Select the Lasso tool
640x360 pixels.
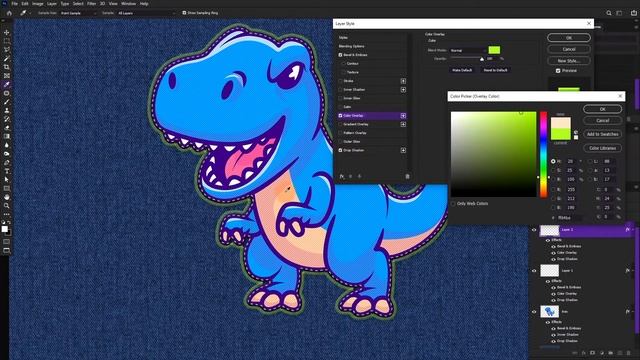coord(7,49)
